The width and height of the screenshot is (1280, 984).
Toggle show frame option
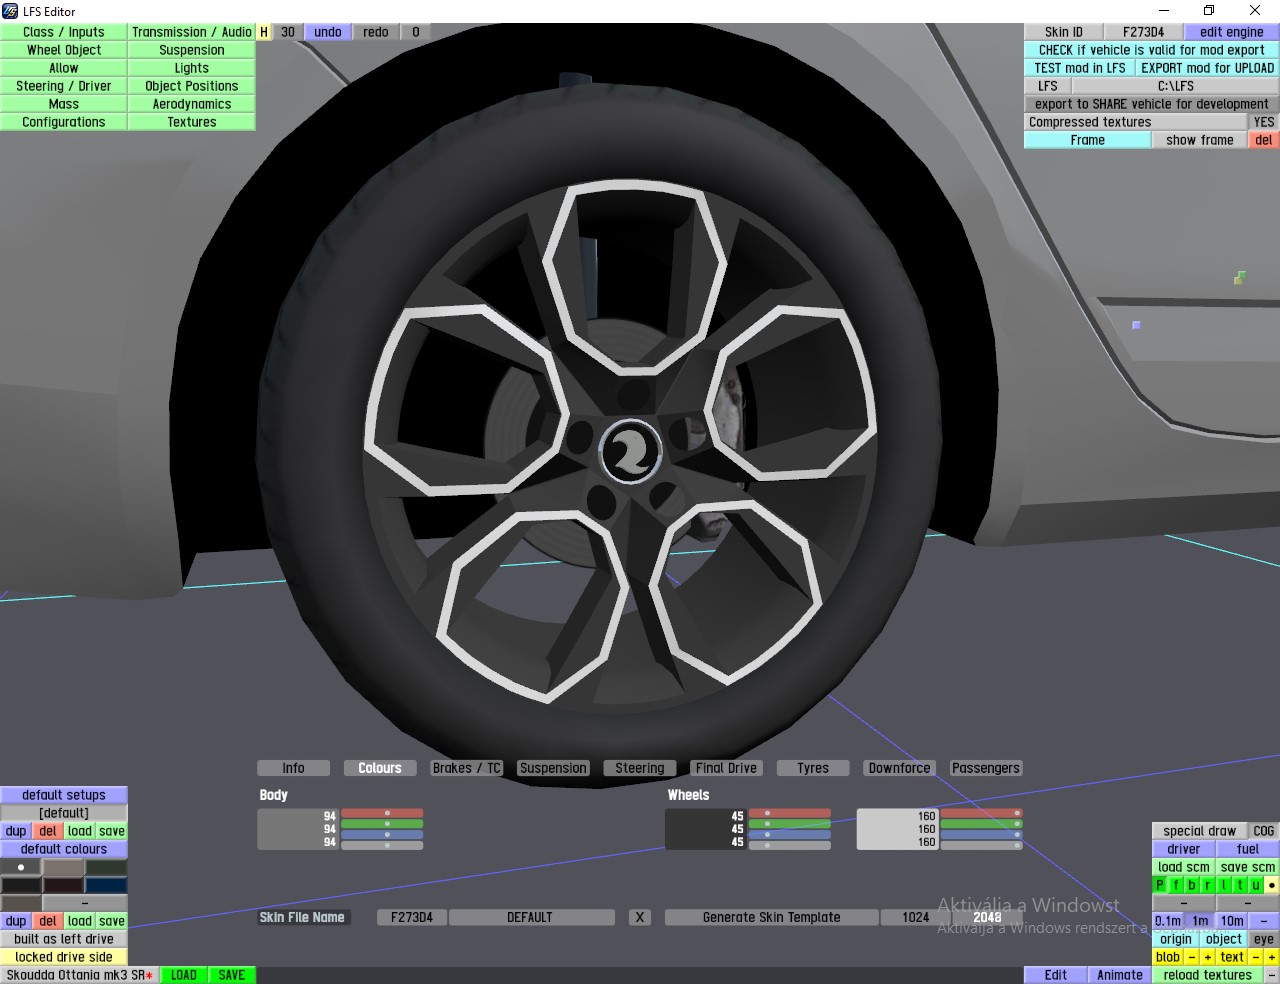pos(1200,140)
